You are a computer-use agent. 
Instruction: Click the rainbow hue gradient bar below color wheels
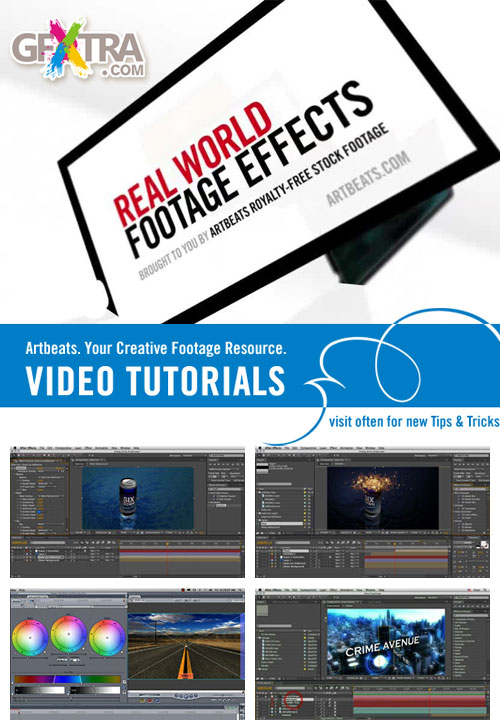67,679
